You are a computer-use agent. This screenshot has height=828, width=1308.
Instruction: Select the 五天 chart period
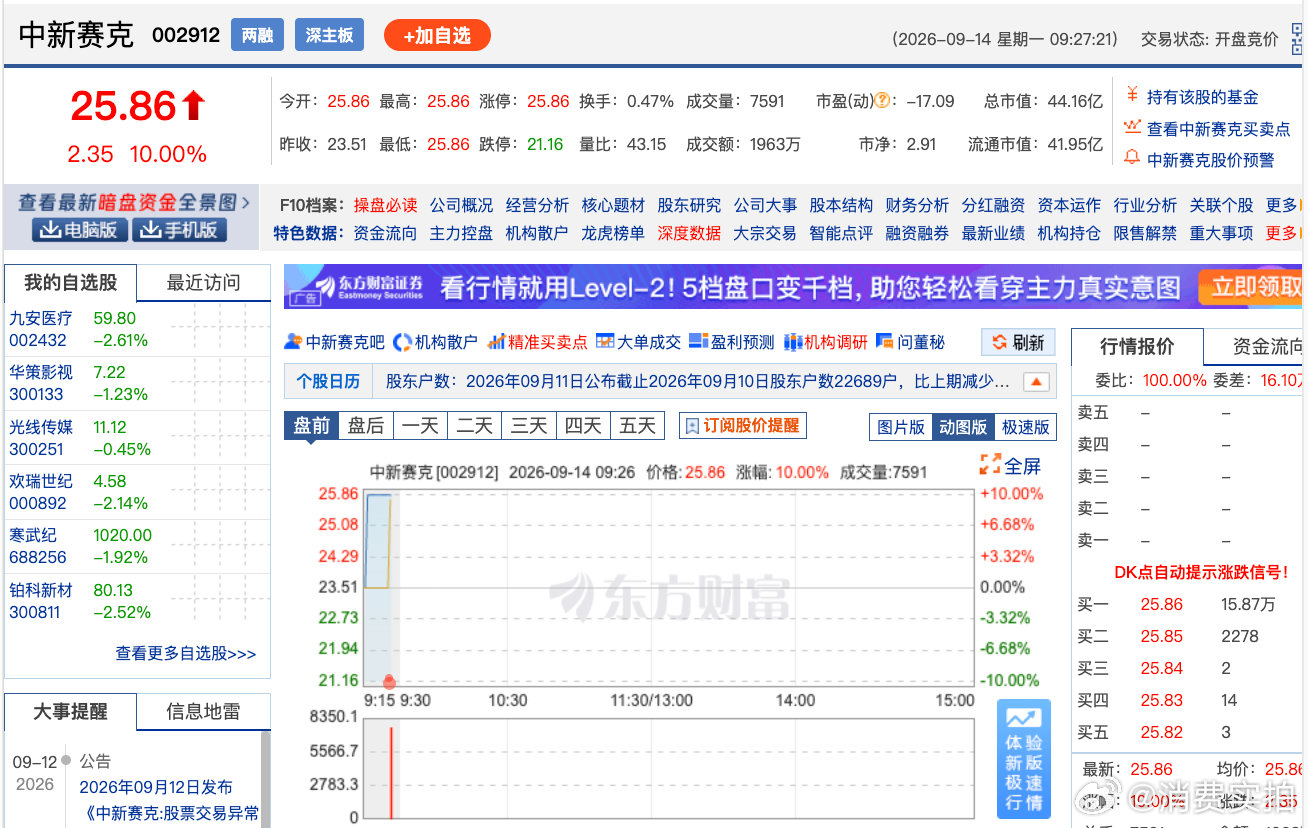coord(637,426)
